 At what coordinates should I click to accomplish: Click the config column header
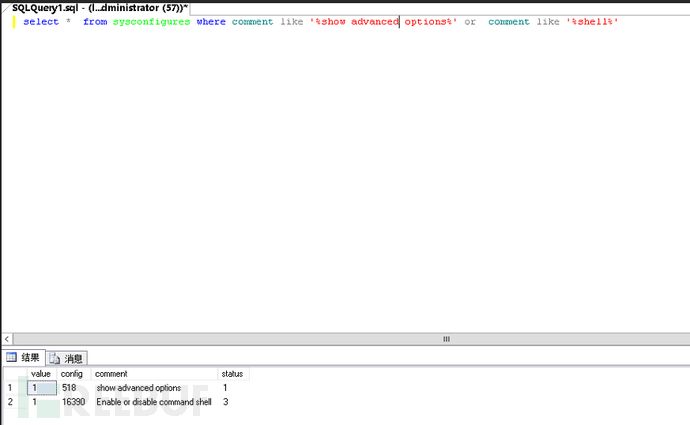pos(72,374)
